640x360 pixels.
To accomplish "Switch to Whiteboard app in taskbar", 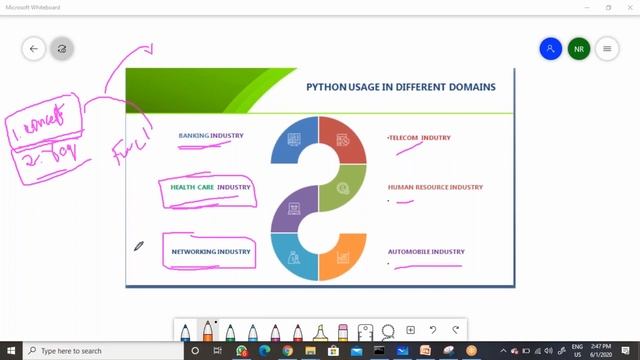I will click(402, 351).
